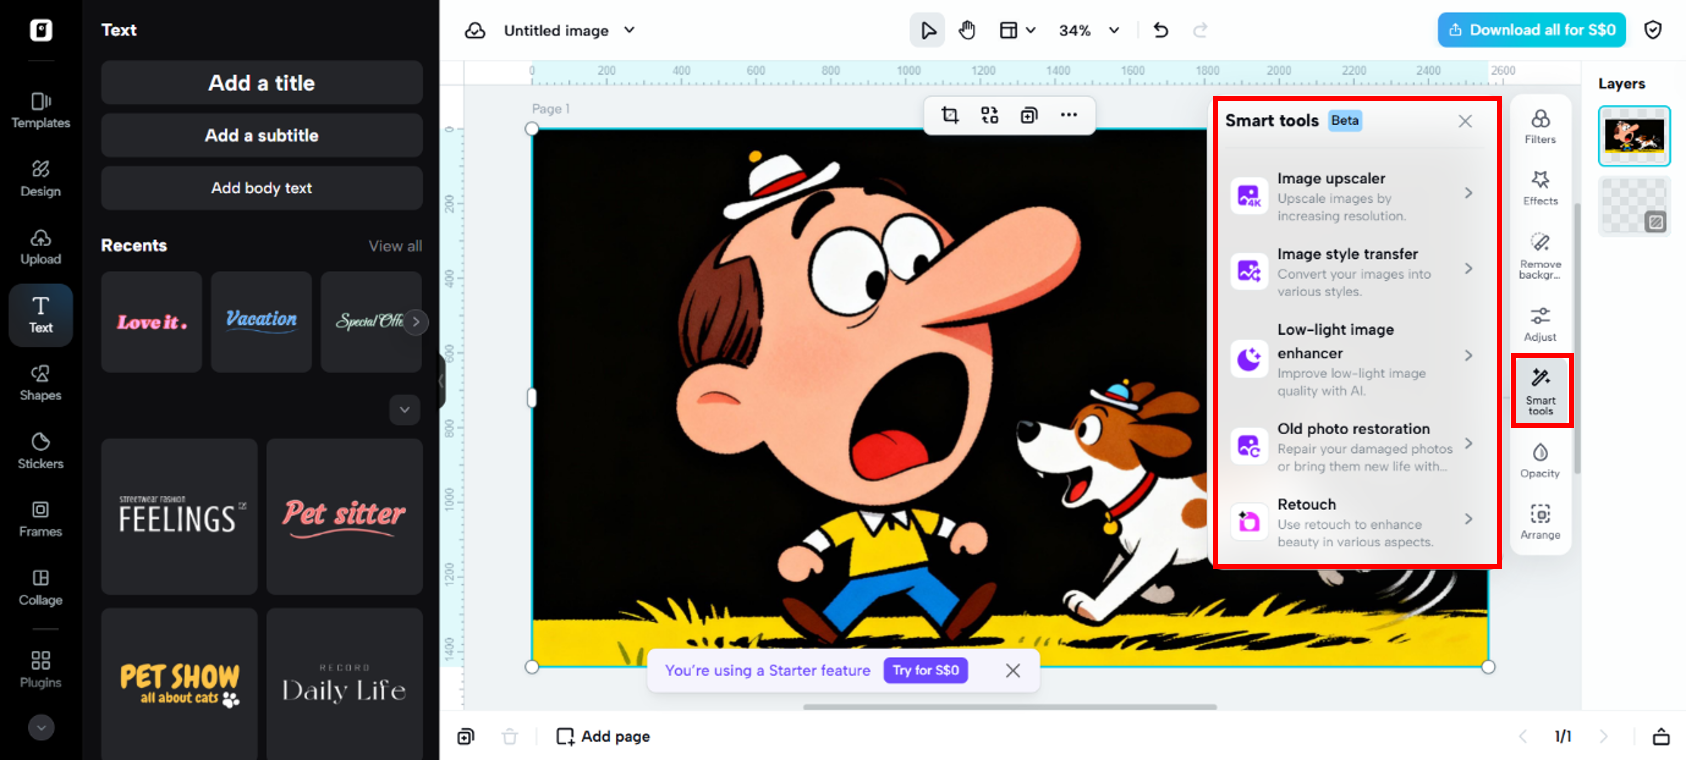Select the cartoon image layer thumbnail
This screenshot has height=761, width=1703.
pyautogui.click(x=1634, y=136)
